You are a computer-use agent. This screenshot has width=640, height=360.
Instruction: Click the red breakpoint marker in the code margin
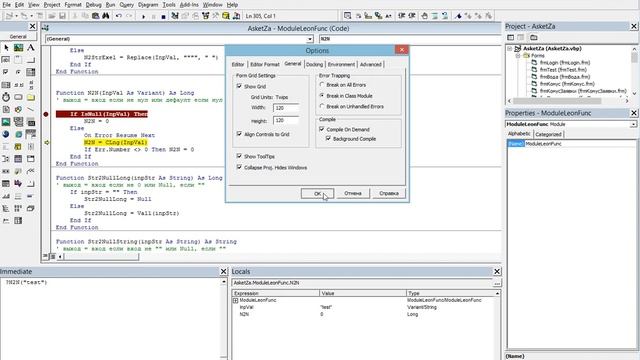click(x=46, y=114)
